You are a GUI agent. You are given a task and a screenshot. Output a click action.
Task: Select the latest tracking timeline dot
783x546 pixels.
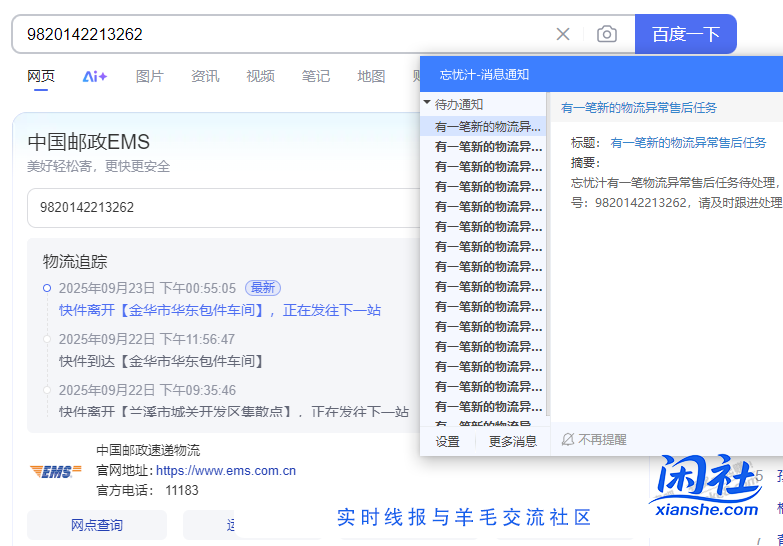pyautogui.click(x=47, y=288)
